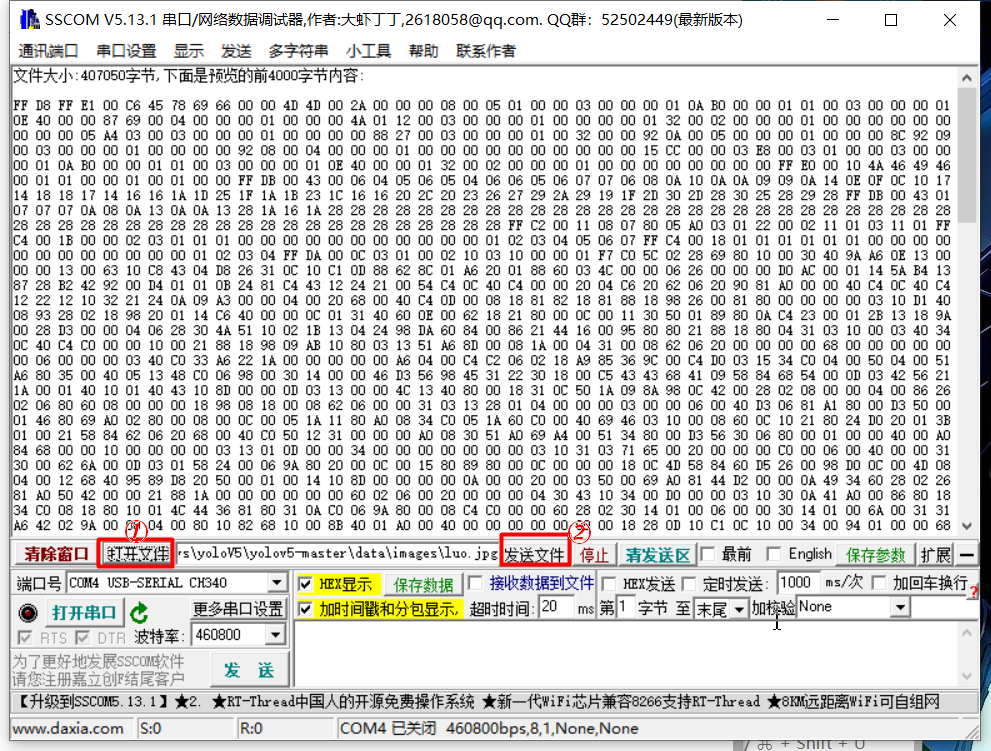Switch interface language with the English checkbox
The height and width of the screenshot is (751, 991).
click(774, 553)
